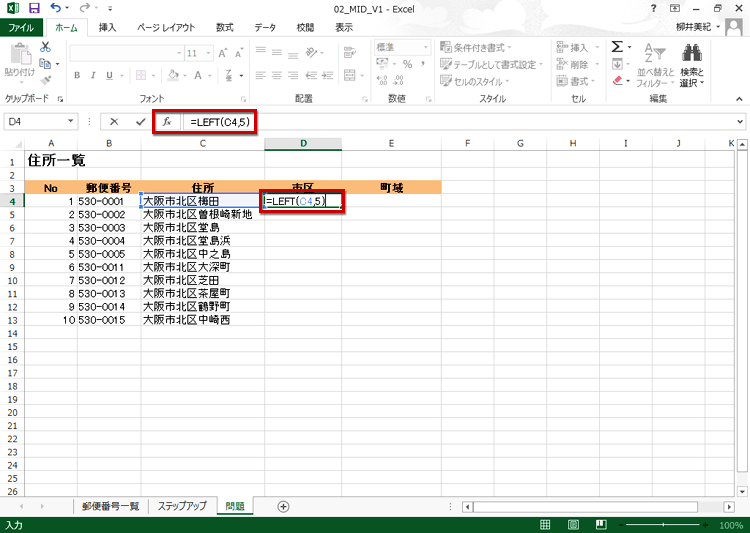Click the Percent Style icon

click(407, 64)
